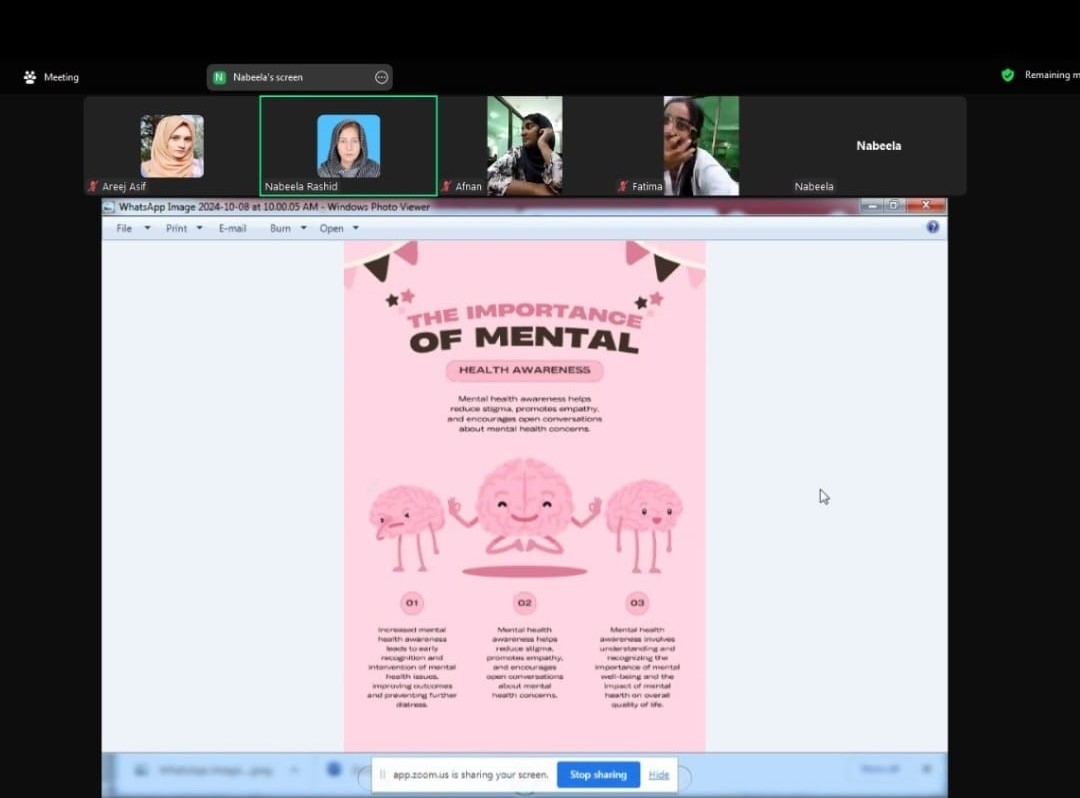Click the 'app.zoom.us is sharing your screen' text
Image resolution: width=1080 pixels, height=798 pixels.
coord(470,775)
